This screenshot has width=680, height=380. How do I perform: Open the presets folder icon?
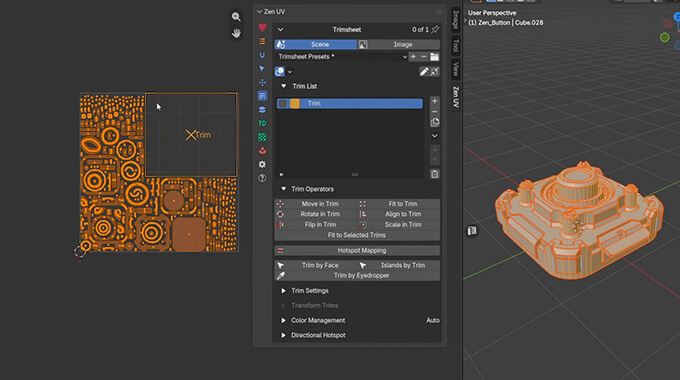click(435, 57)
